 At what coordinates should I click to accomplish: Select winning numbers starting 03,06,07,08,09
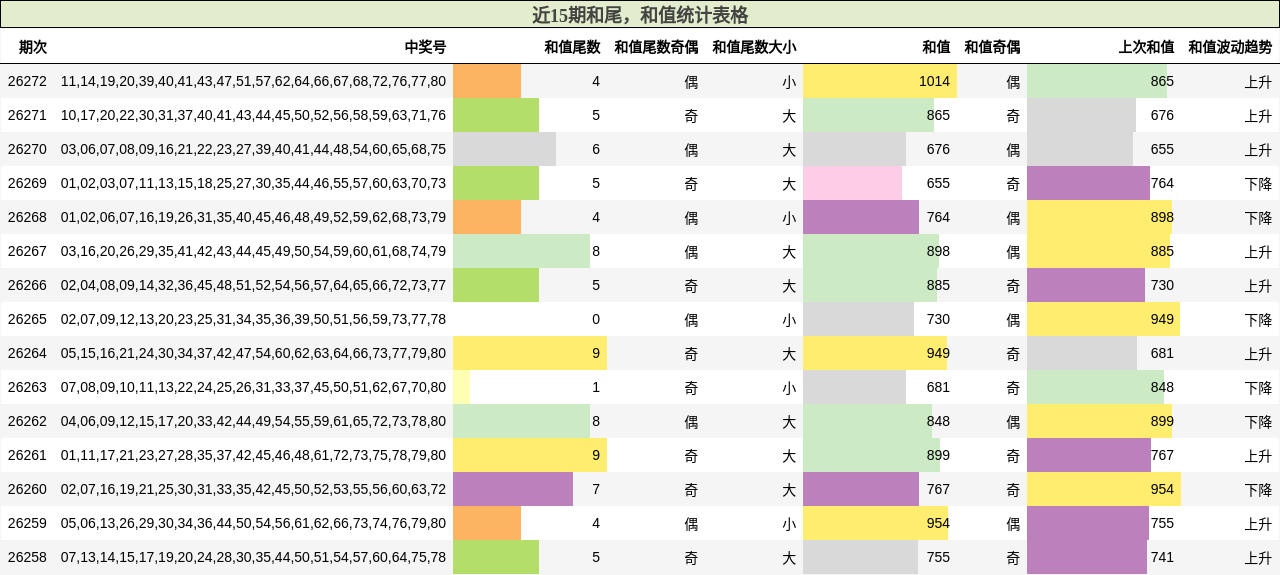coord(254,149)
